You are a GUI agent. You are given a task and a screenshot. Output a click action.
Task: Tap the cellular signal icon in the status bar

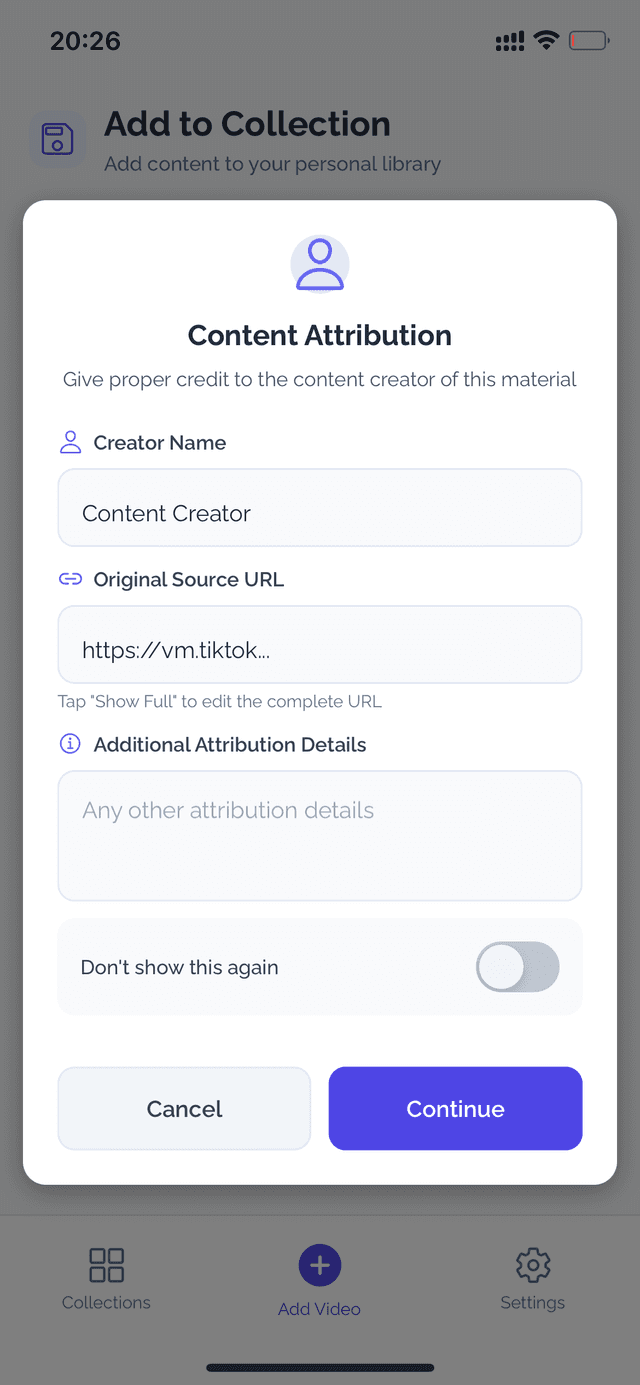point(508,40)
